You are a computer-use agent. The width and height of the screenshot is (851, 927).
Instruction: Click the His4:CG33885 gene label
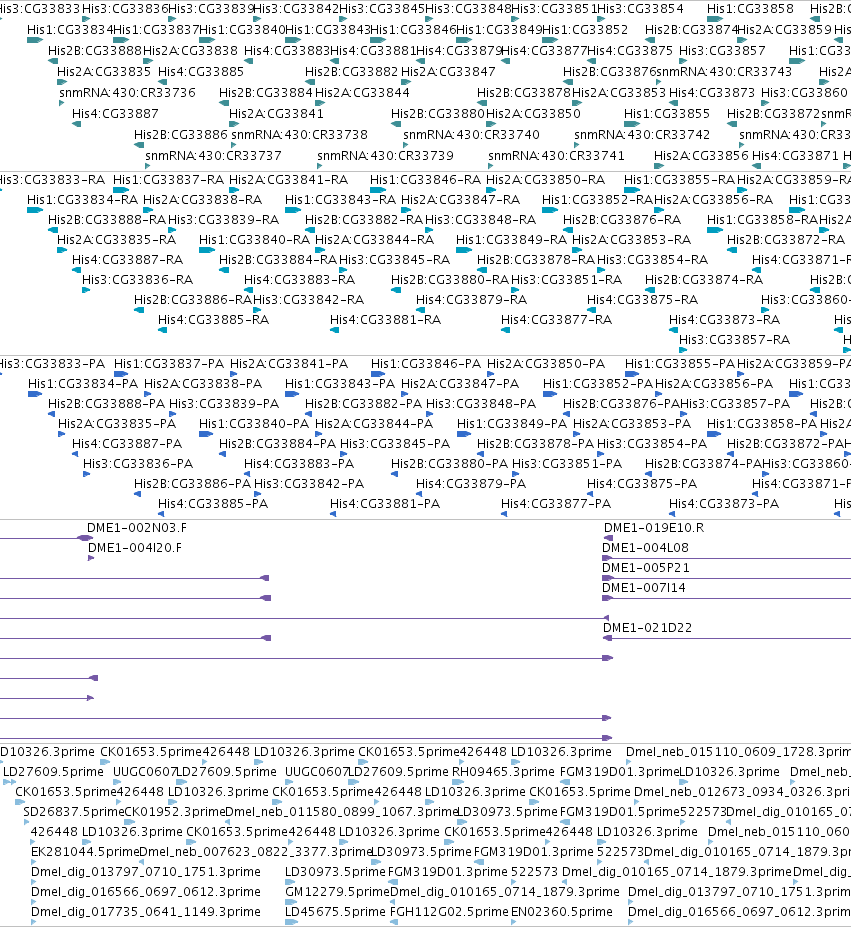[201, 72]
